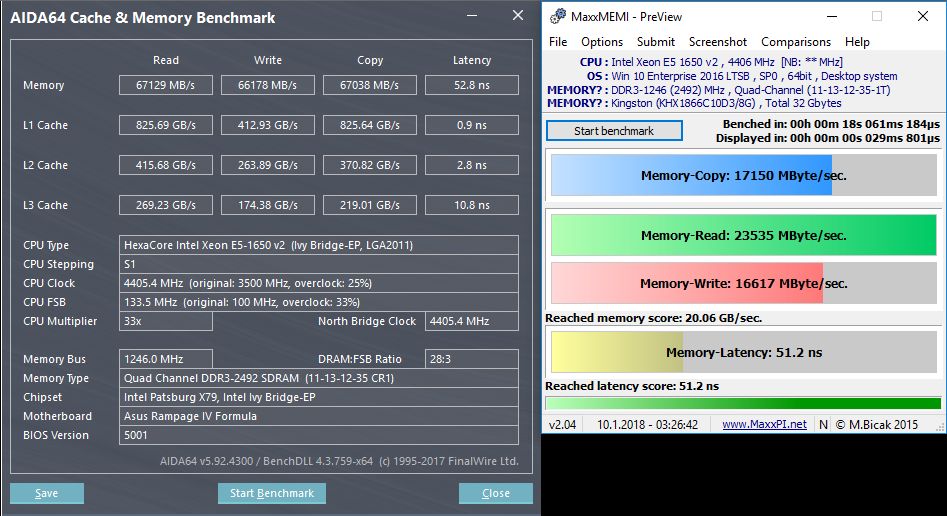
Task: Minimize the MaxxMEMI window
Action: click(x=832, y=17)
